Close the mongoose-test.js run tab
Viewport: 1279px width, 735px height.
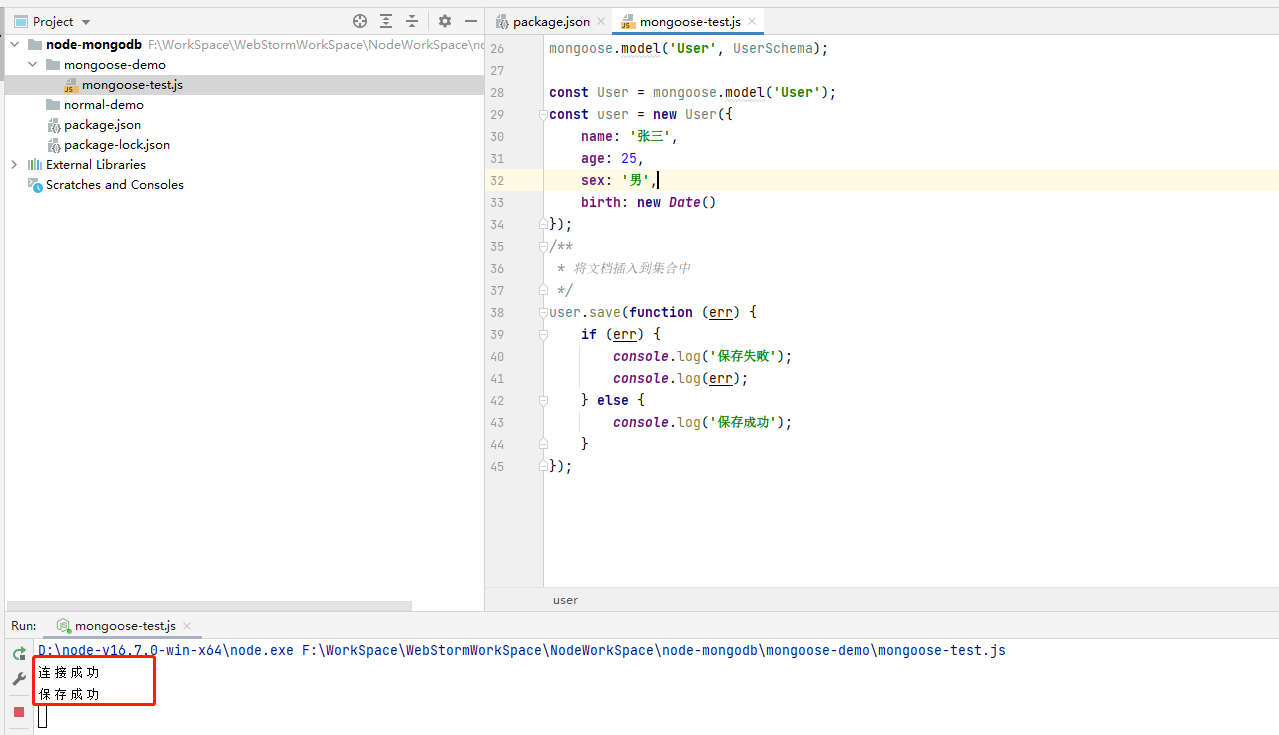click(187, 626)
